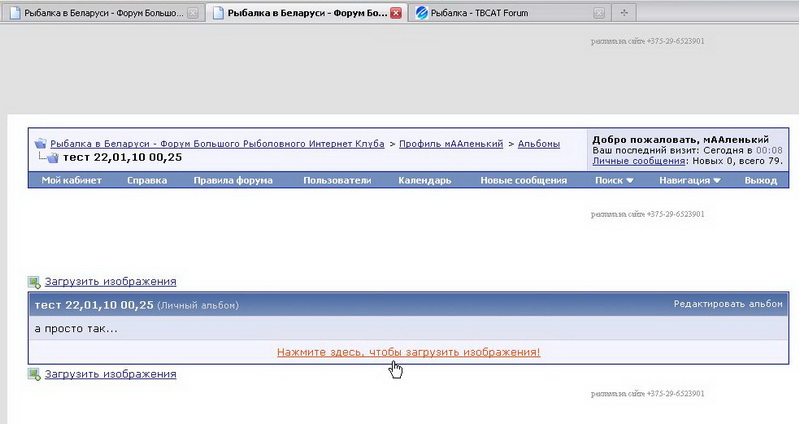
Task: Click upload icon below the album box
Action: tap(35, 374)
